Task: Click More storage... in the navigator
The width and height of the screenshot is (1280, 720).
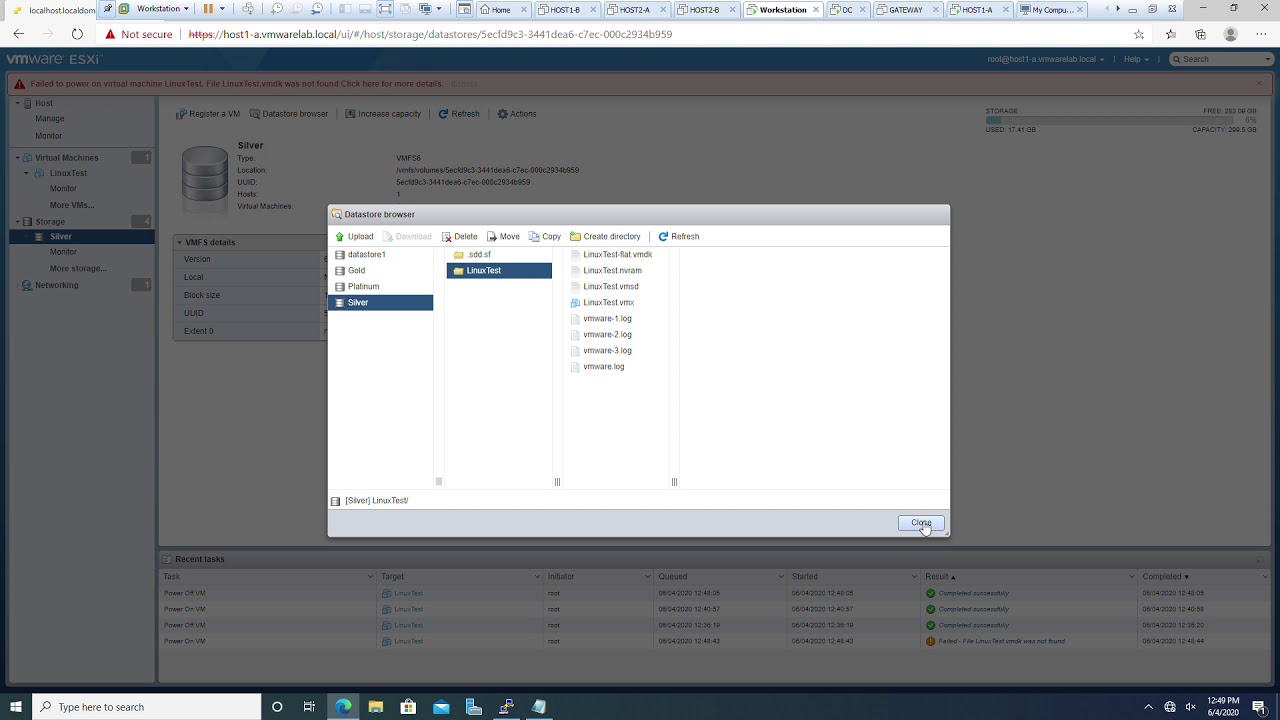Action: click(x=78, y=269)
